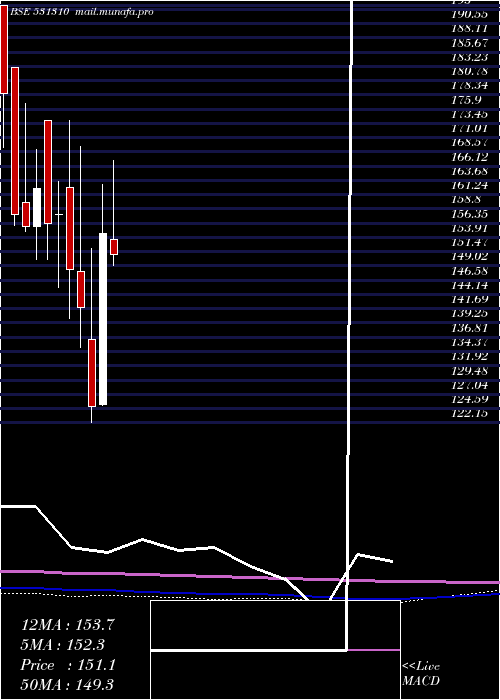Click the '5MA : 152.3' readout
The width and height of the screenshot is (500, 700).
click(63, 645)
